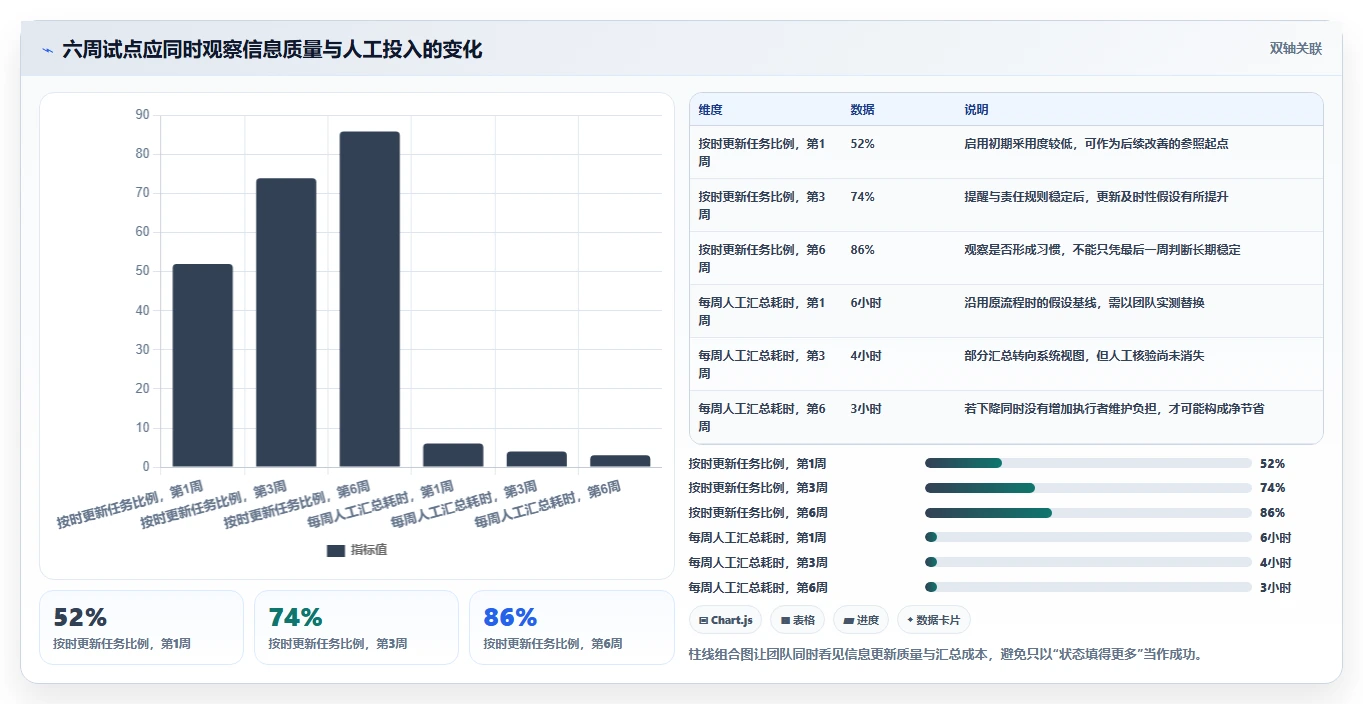
Task: Click the 数据 column header
Action: [862, 110]
